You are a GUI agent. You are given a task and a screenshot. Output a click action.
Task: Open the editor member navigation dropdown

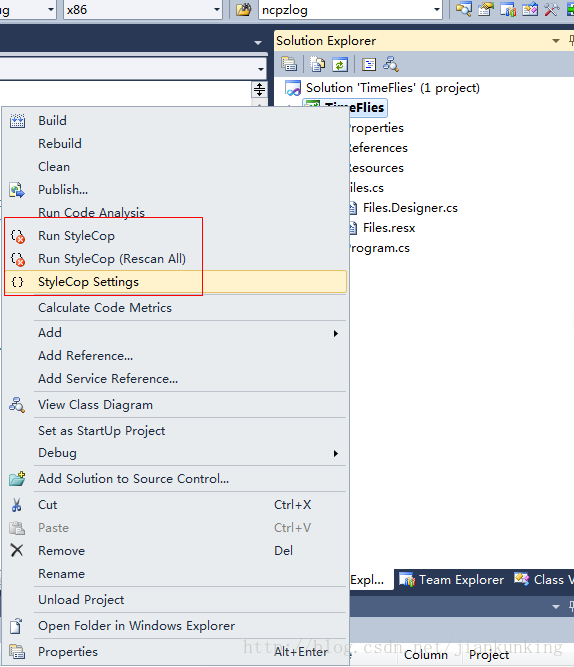tap(261, 69)
